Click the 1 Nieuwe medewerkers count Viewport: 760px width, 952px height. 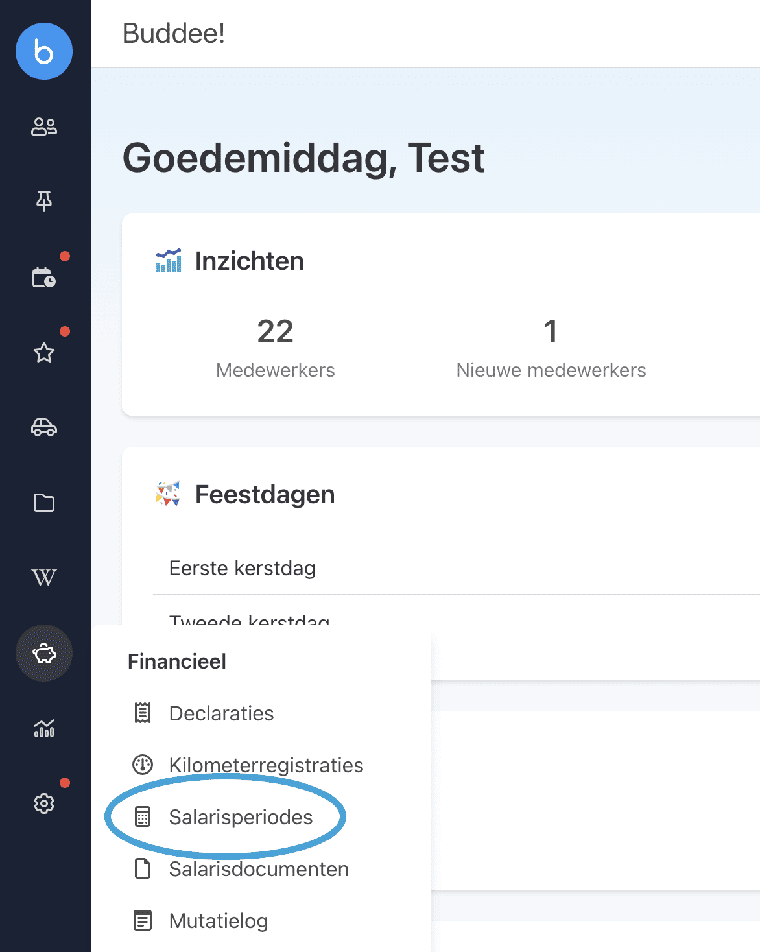[x=551, y=332]
